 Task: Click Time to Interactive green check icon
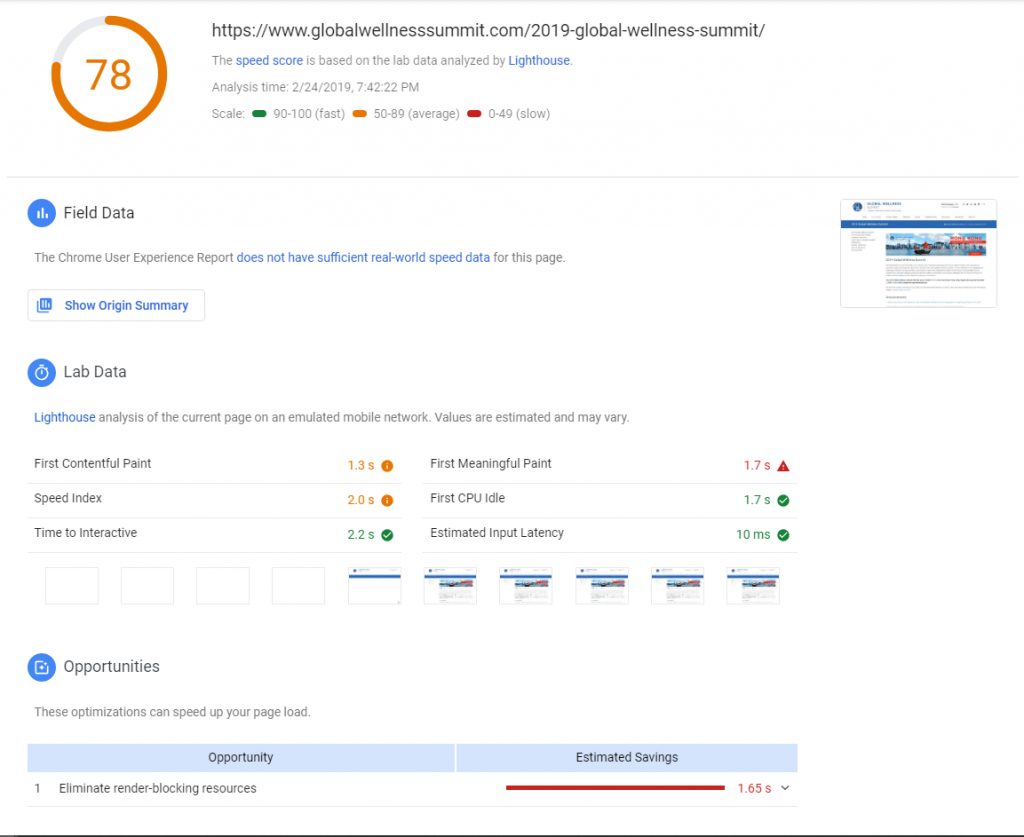387,535
